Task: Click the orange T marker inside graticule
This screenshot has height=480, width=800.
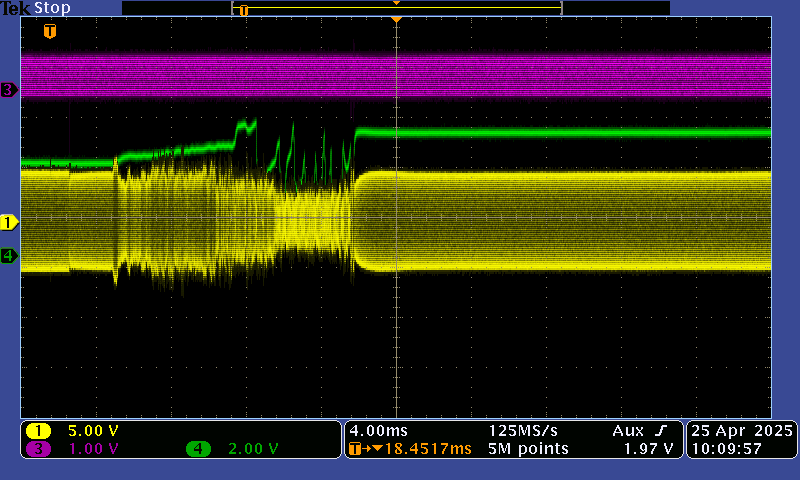Action: (50, 31)
